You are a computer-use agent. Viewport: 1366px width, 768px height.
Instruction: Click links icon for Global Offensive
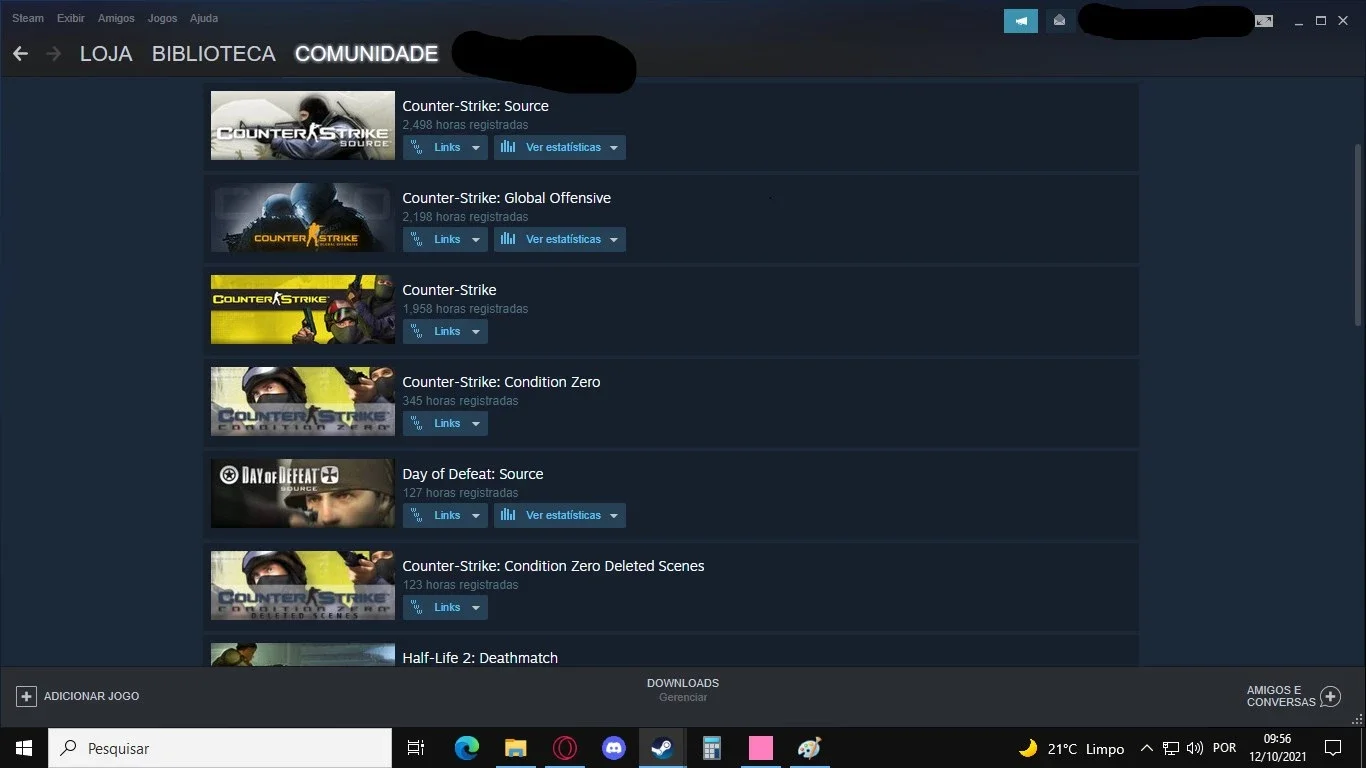point(418,239)
